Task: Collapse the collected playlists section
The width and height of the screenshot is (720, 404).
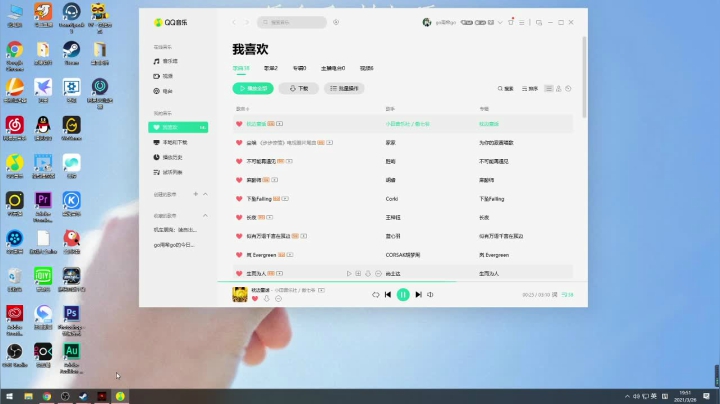Action: (x=205, y=215)
